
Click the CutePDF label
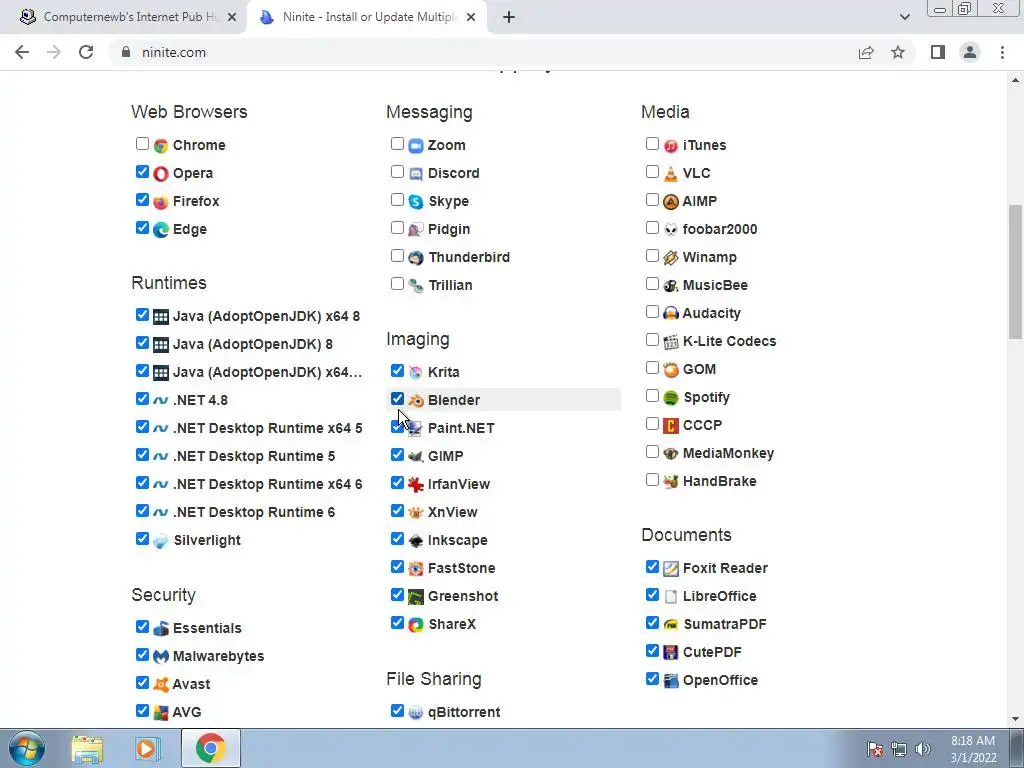(x=712, y=652)
